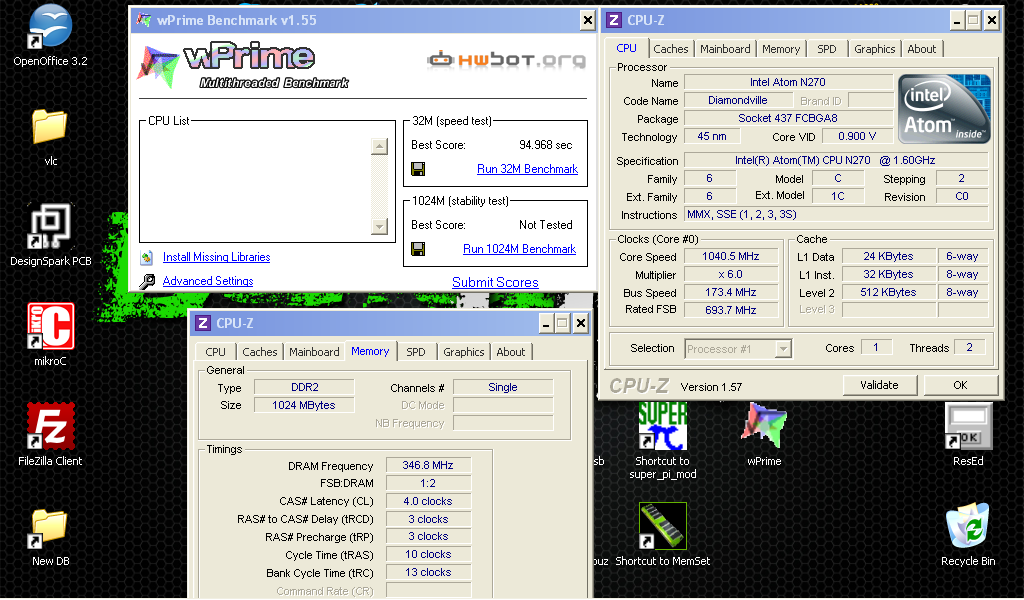The width and height of the screenshot is (1024, 600).
Task: Click the Package value Socket 437 FCBGA8
Action: (x=788, y=118)
